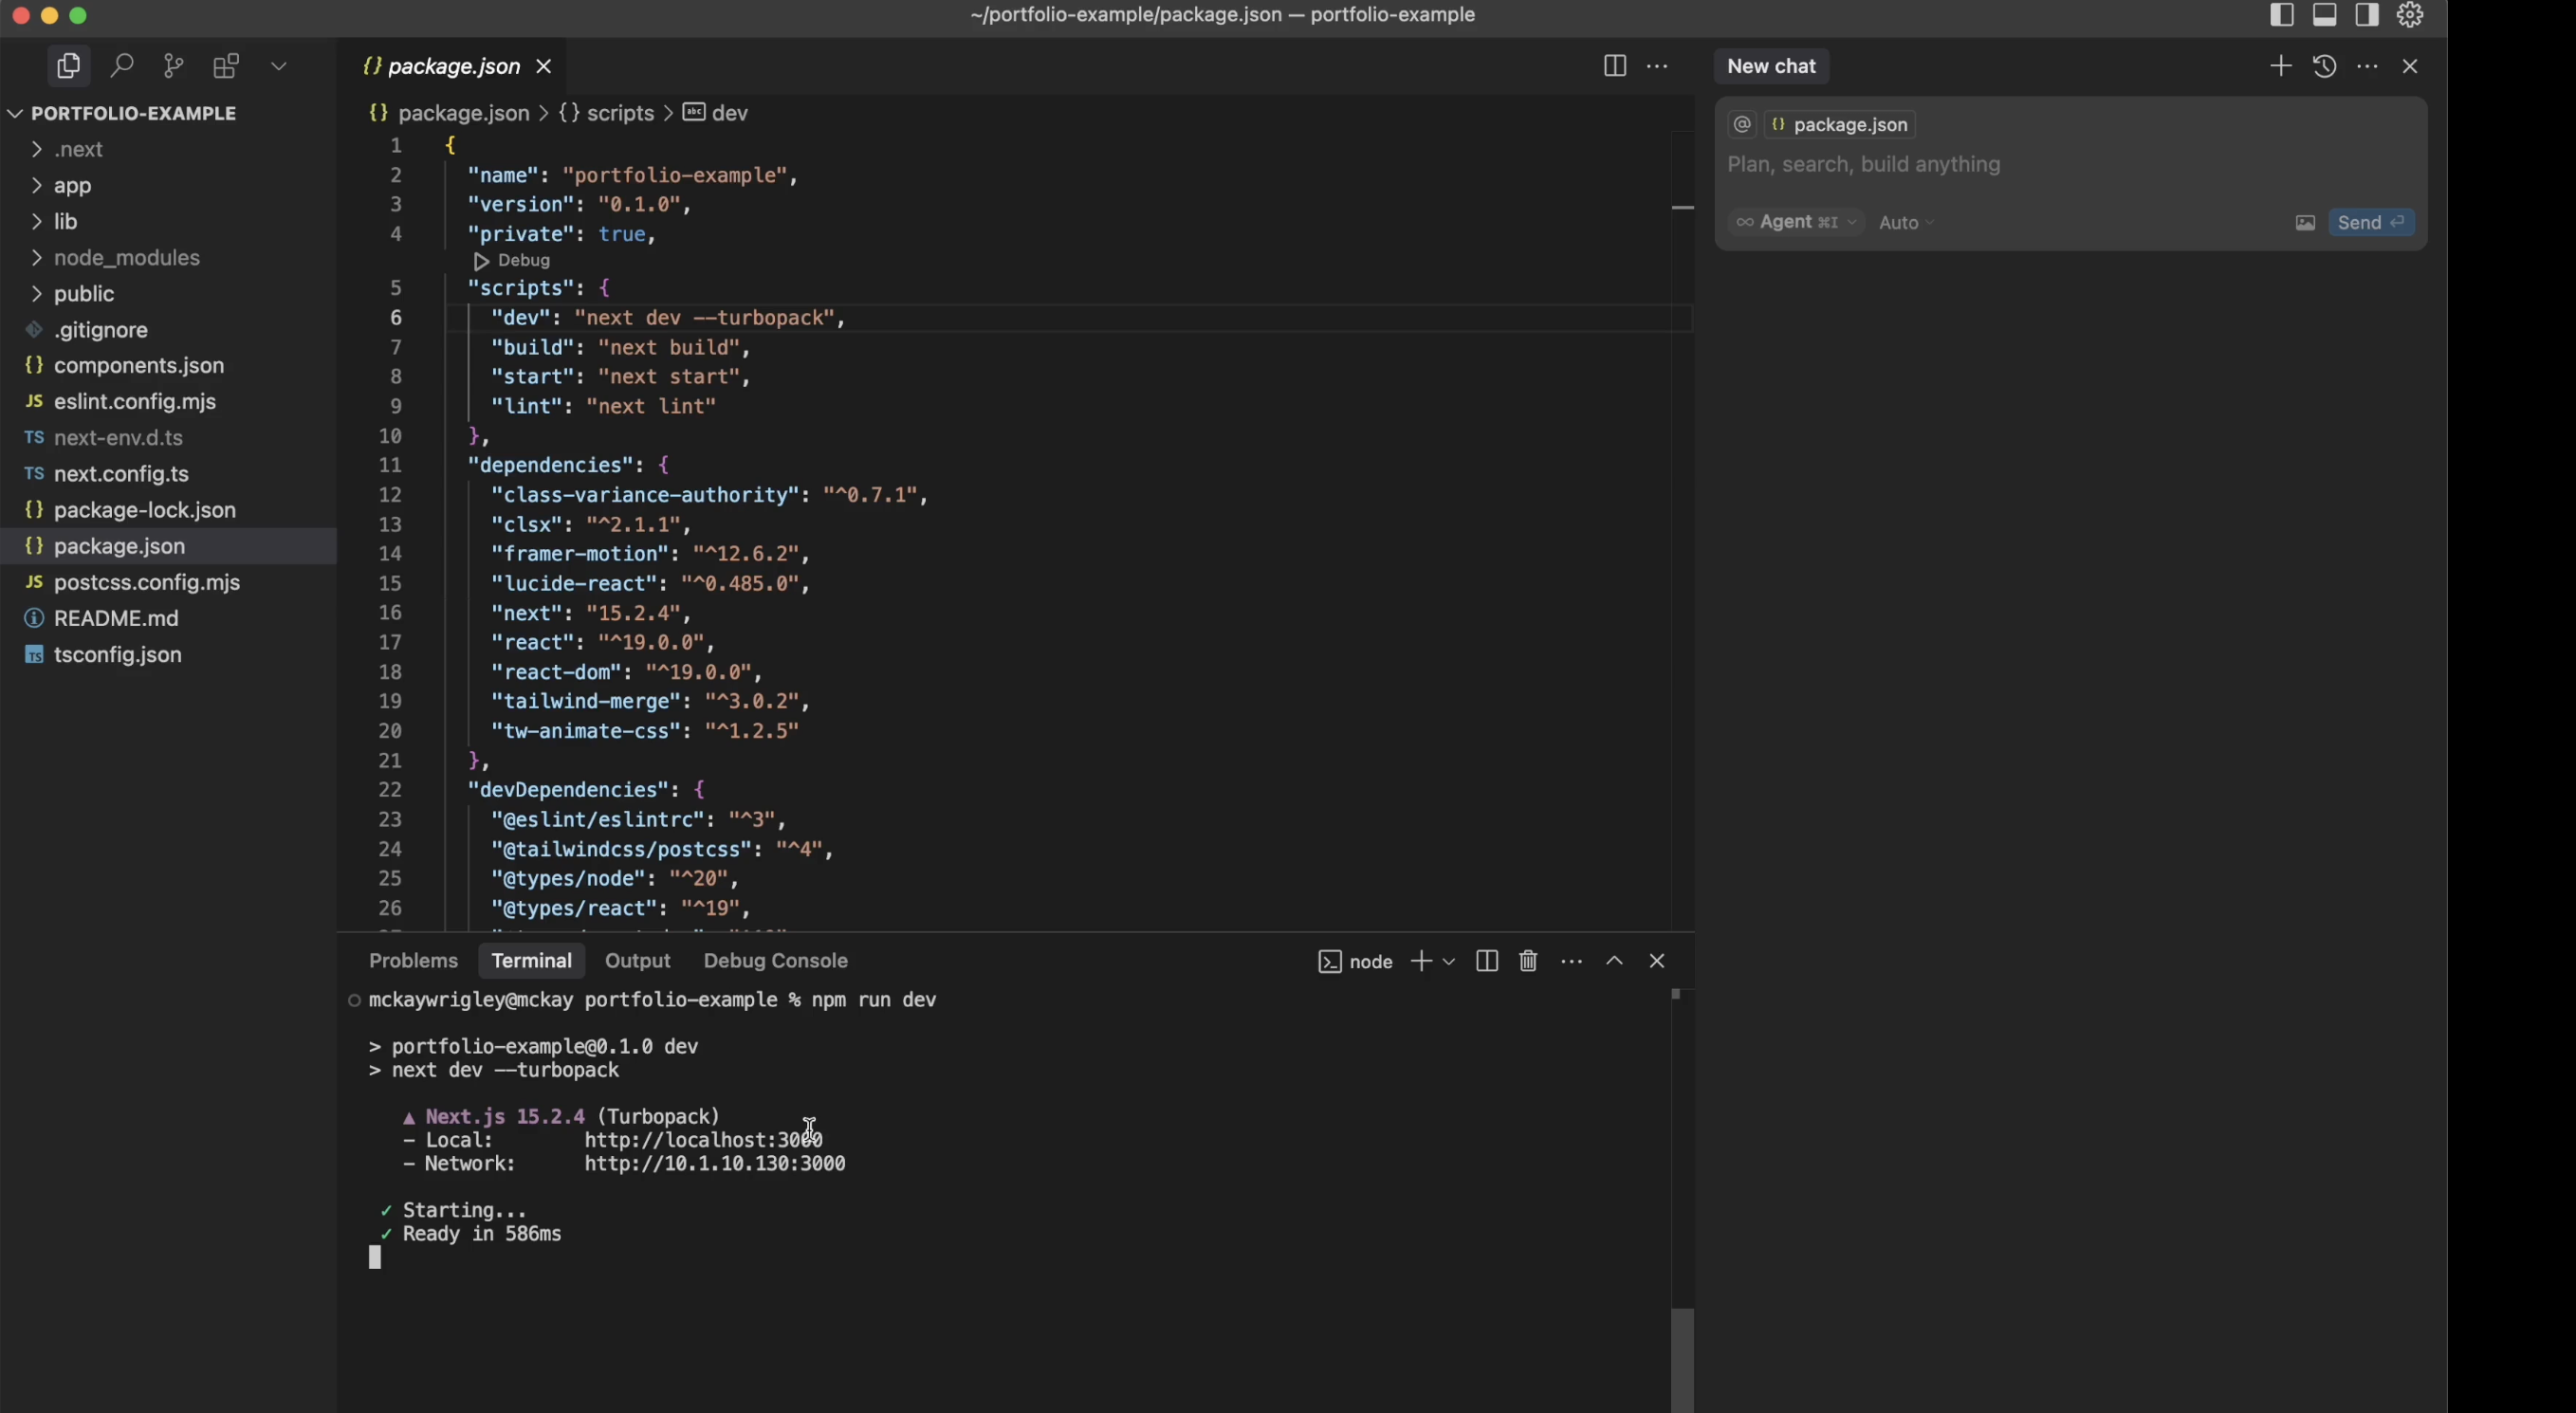Image resolution: width=2576 pixels, height=1413 pixels.
Task: Open the Auto model dropdown
Action: [1906, 222]
